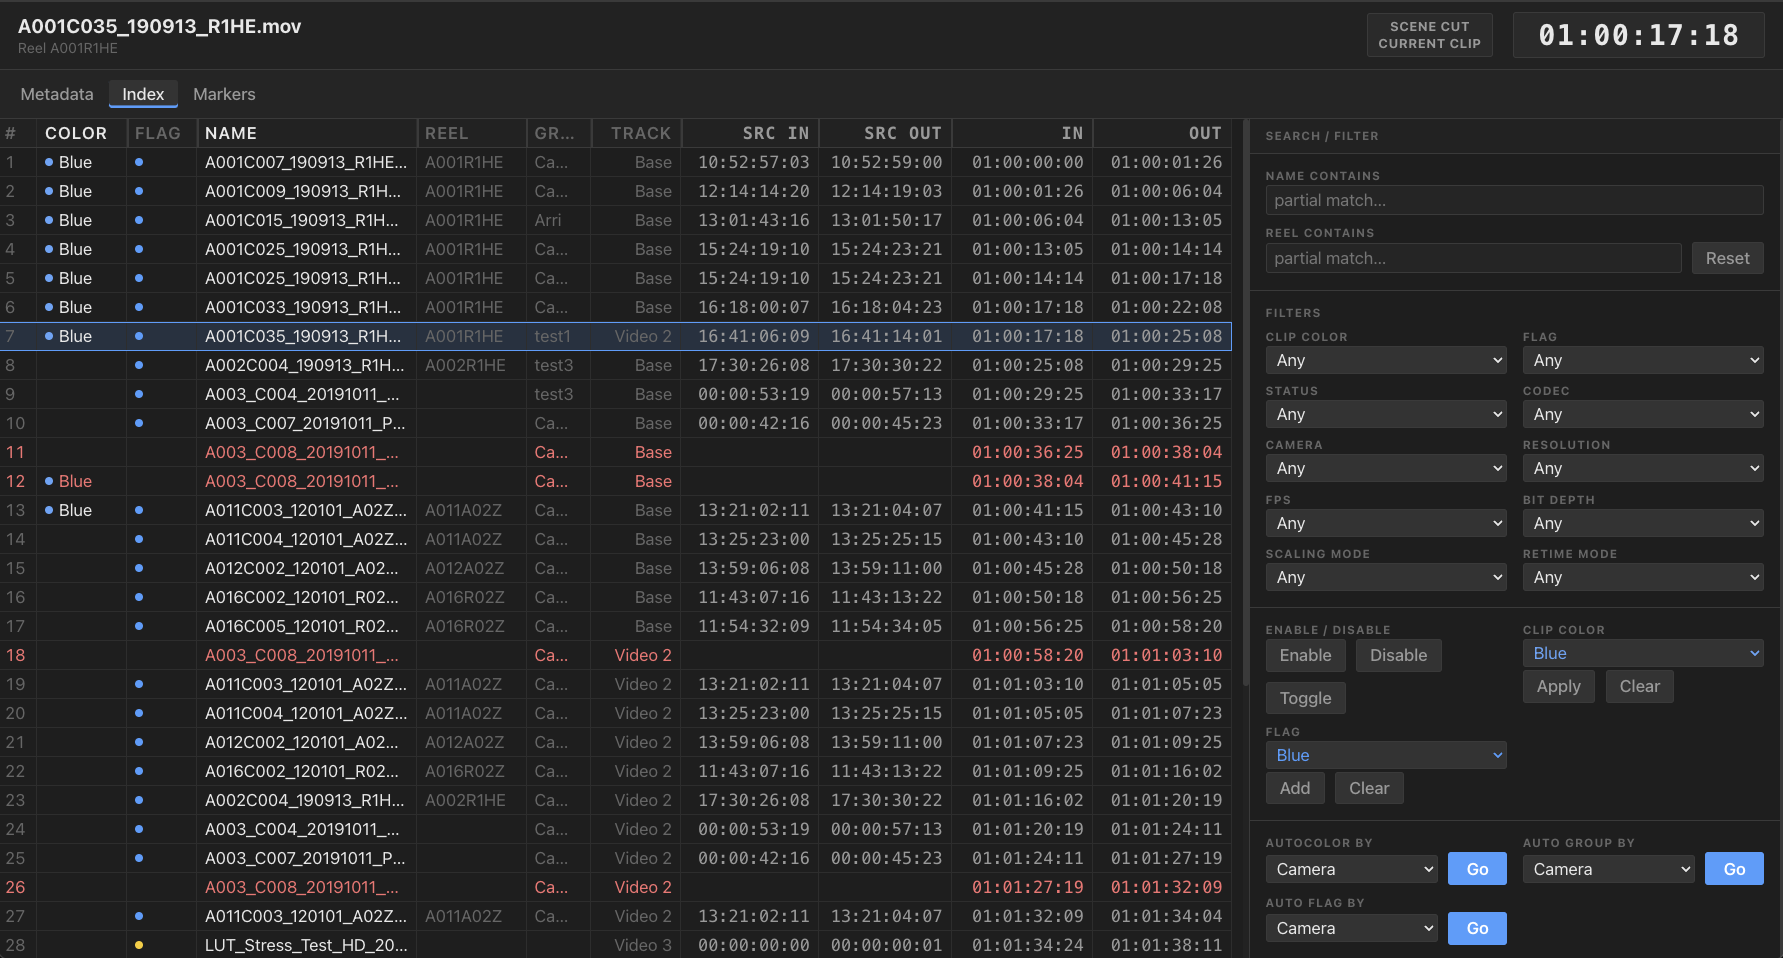Run Auto Flag By Go button
The height and width of the screenshot is (958, 1783).
click(1477, 928)
